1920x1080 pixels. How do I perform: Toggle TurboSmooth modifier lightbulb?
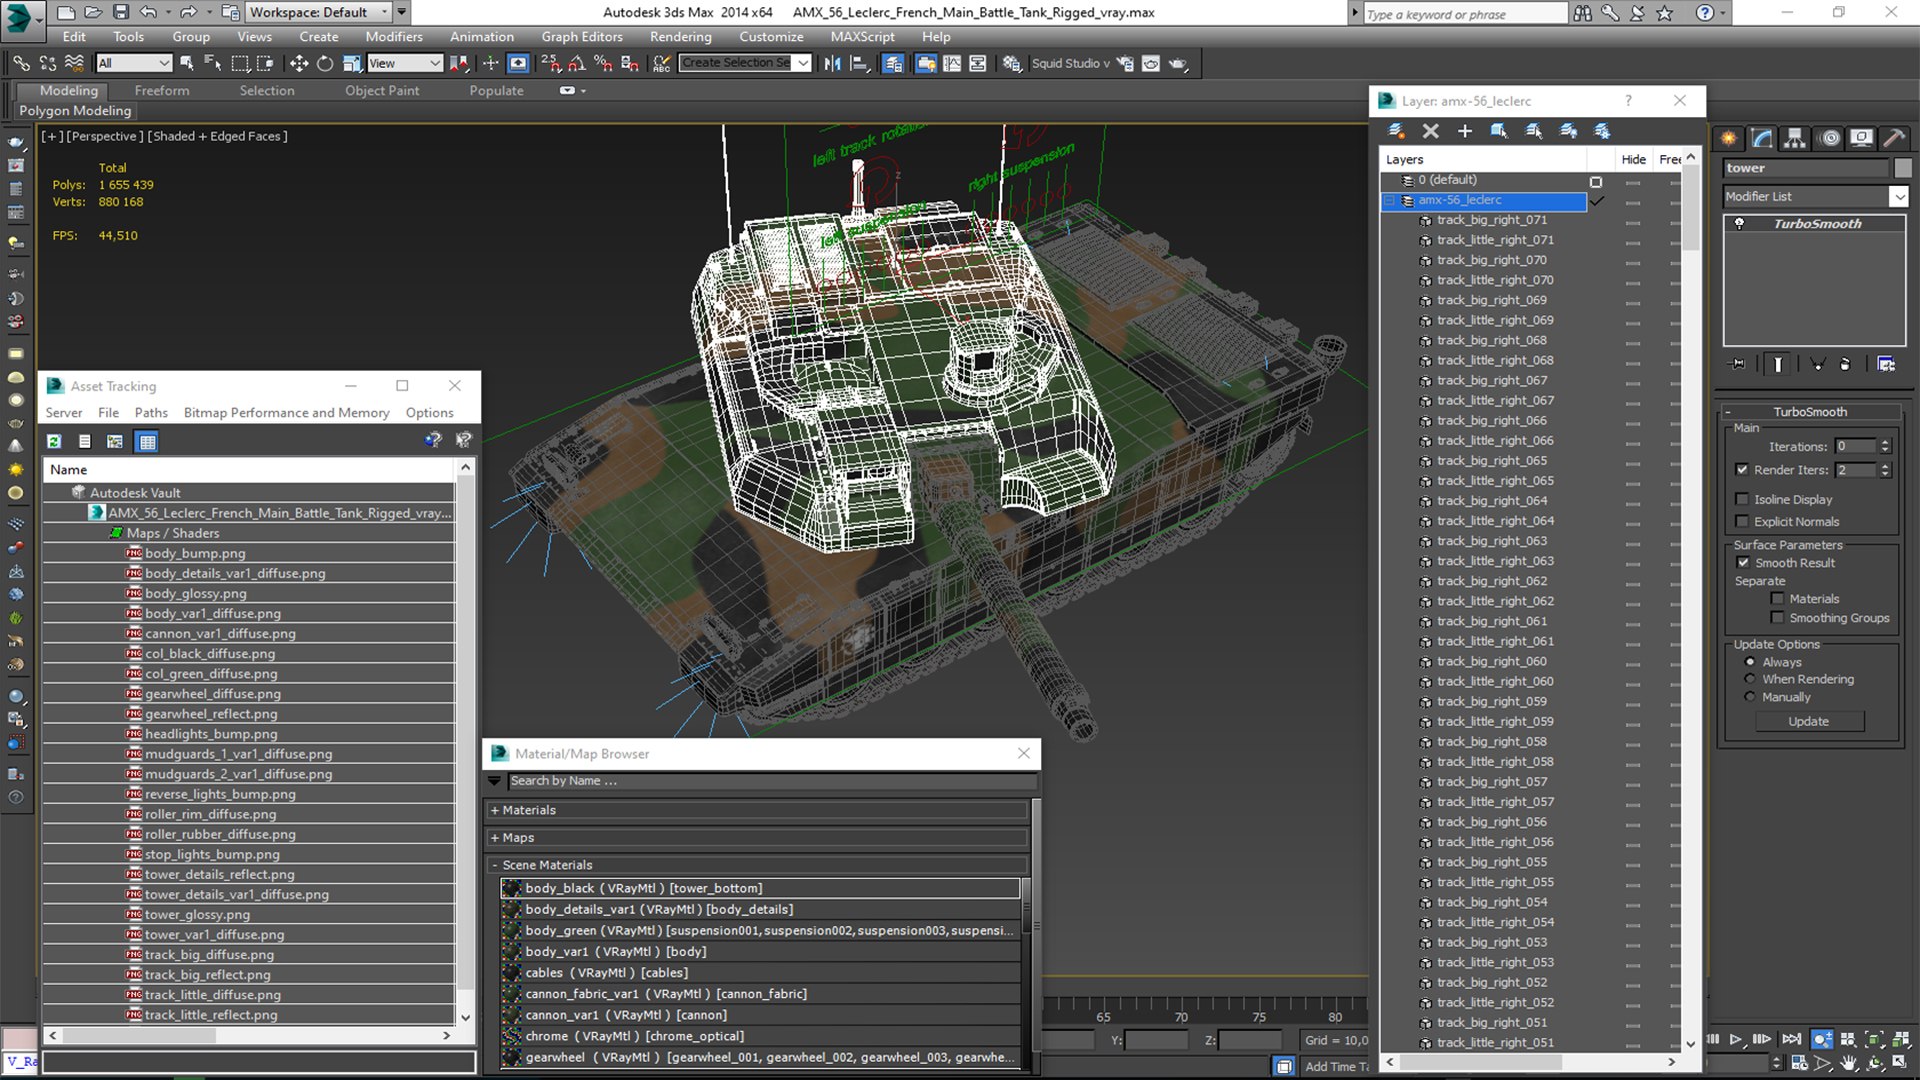click(x=1739, y=224)
